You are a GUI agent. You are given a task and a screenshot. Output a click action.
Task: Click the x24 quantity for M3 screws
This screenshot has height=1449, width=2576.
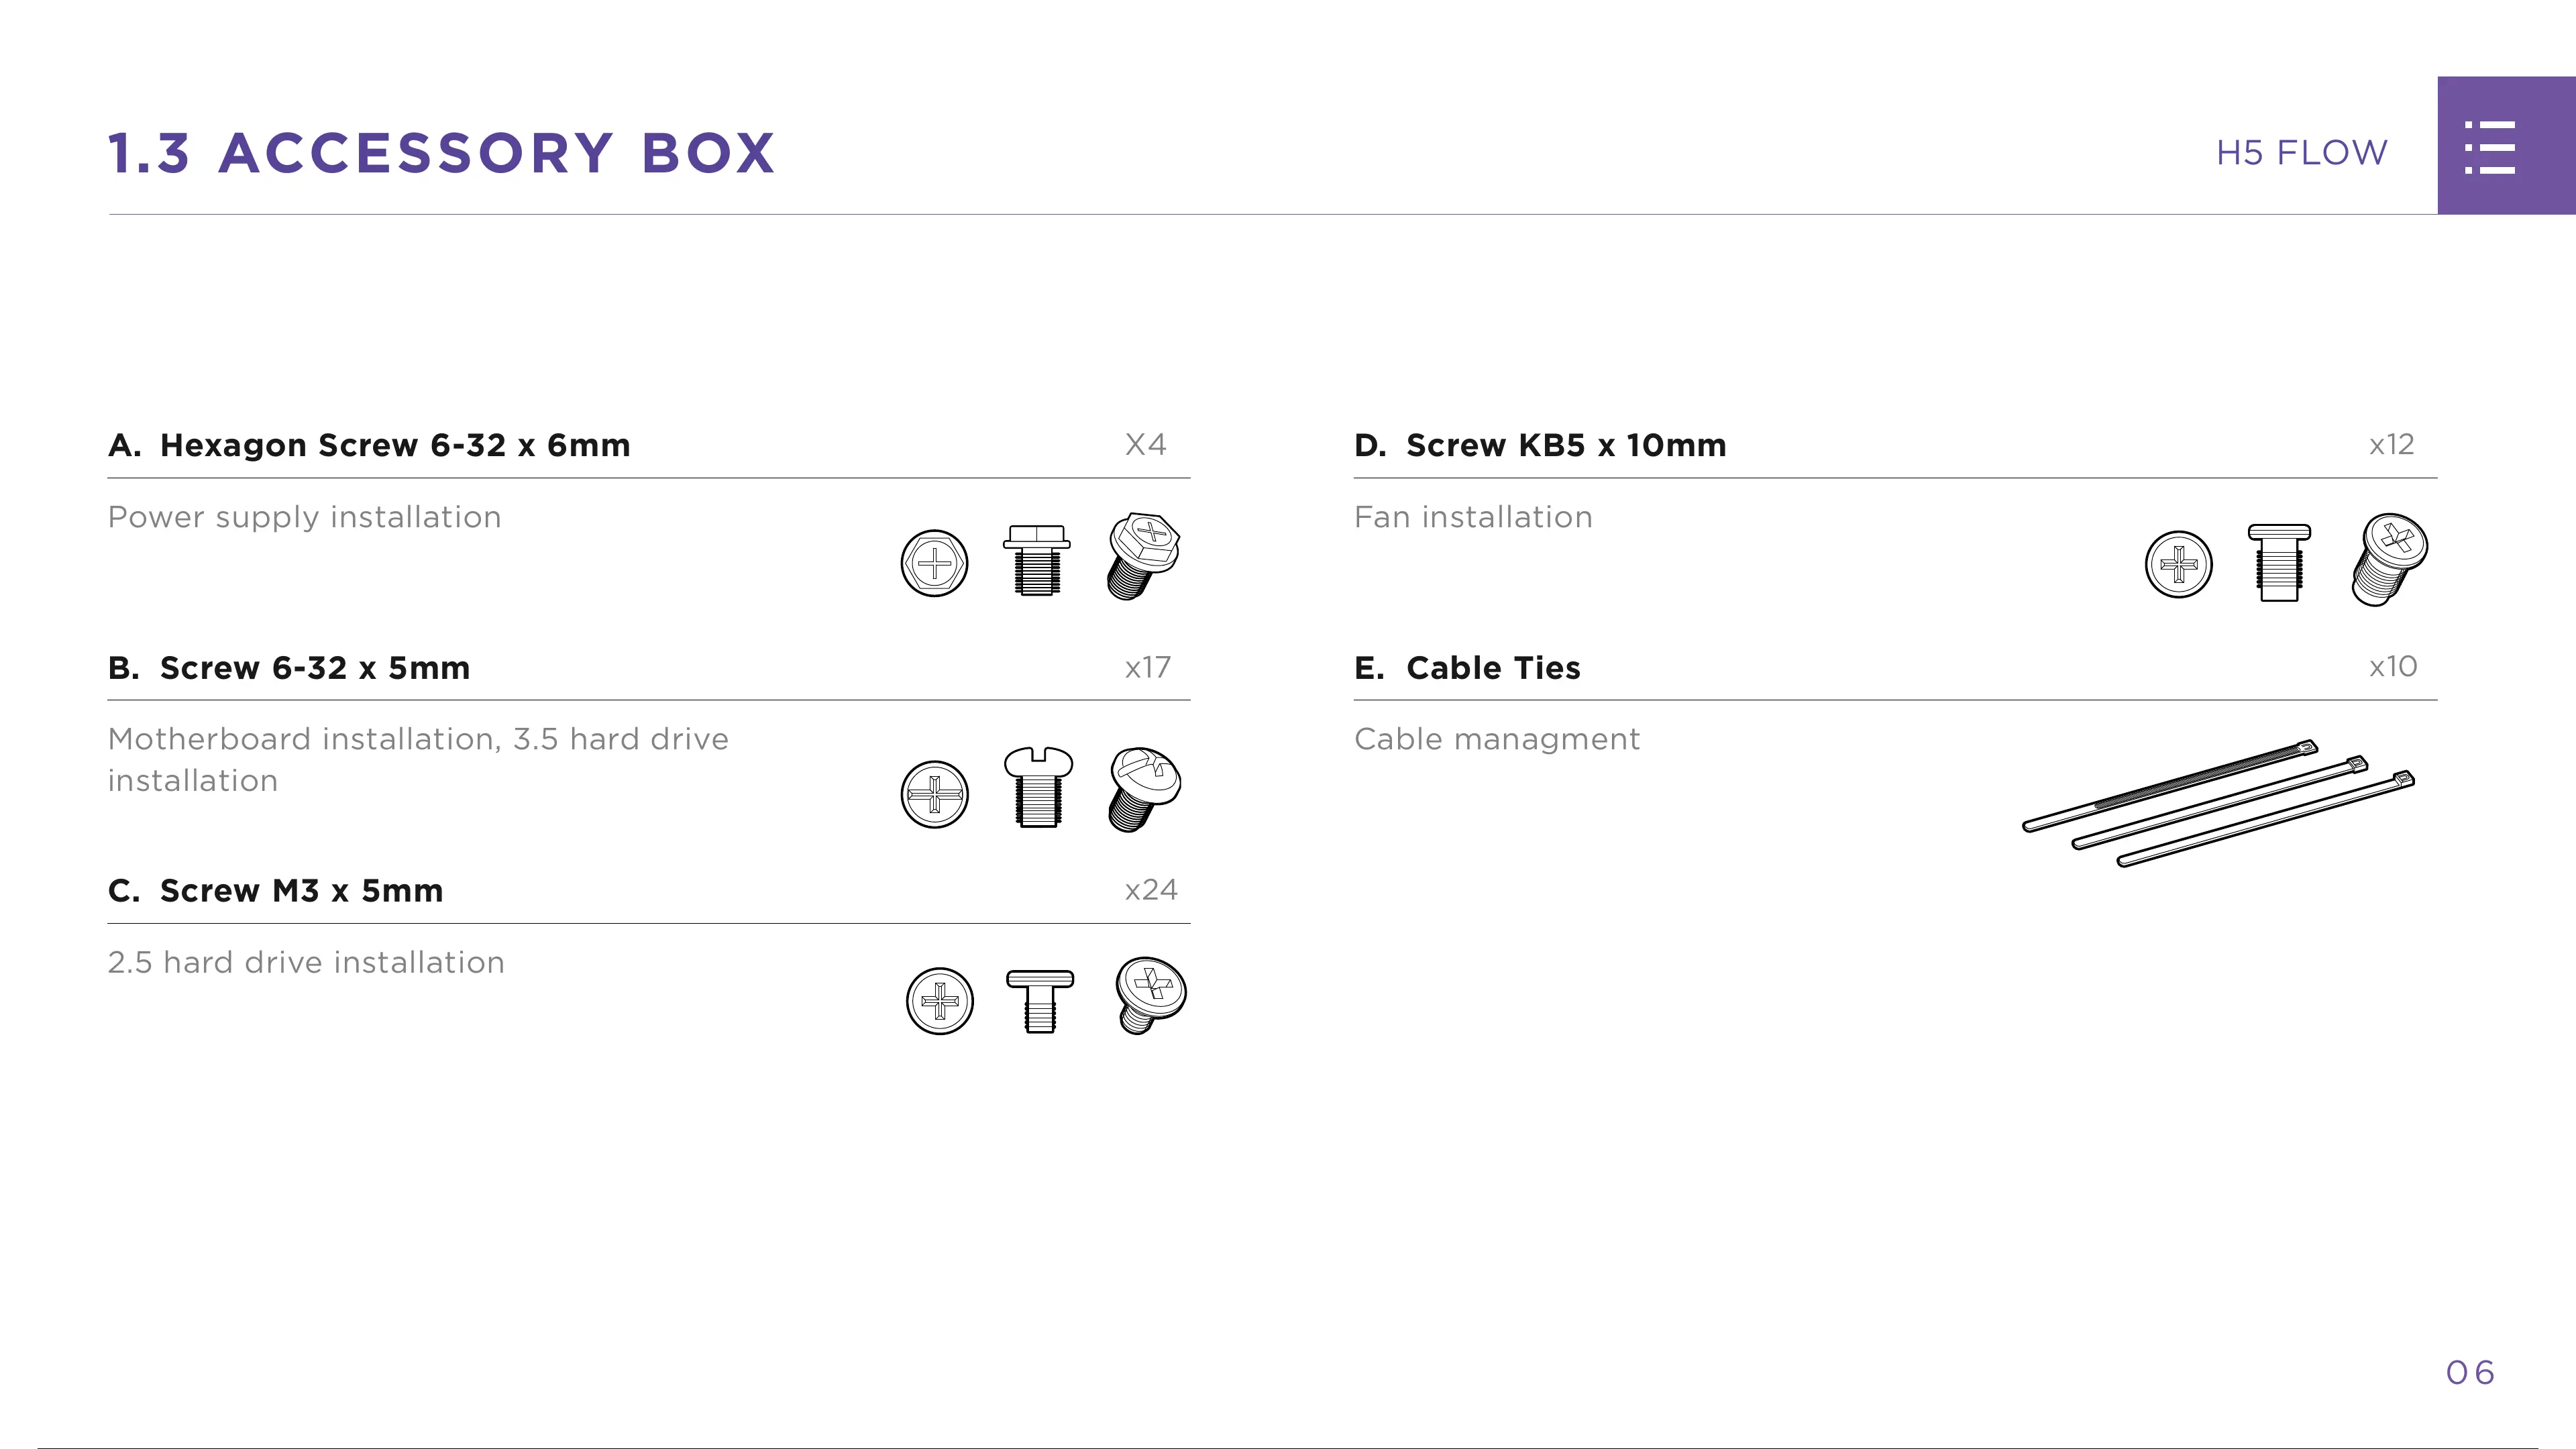[1150, 890]
